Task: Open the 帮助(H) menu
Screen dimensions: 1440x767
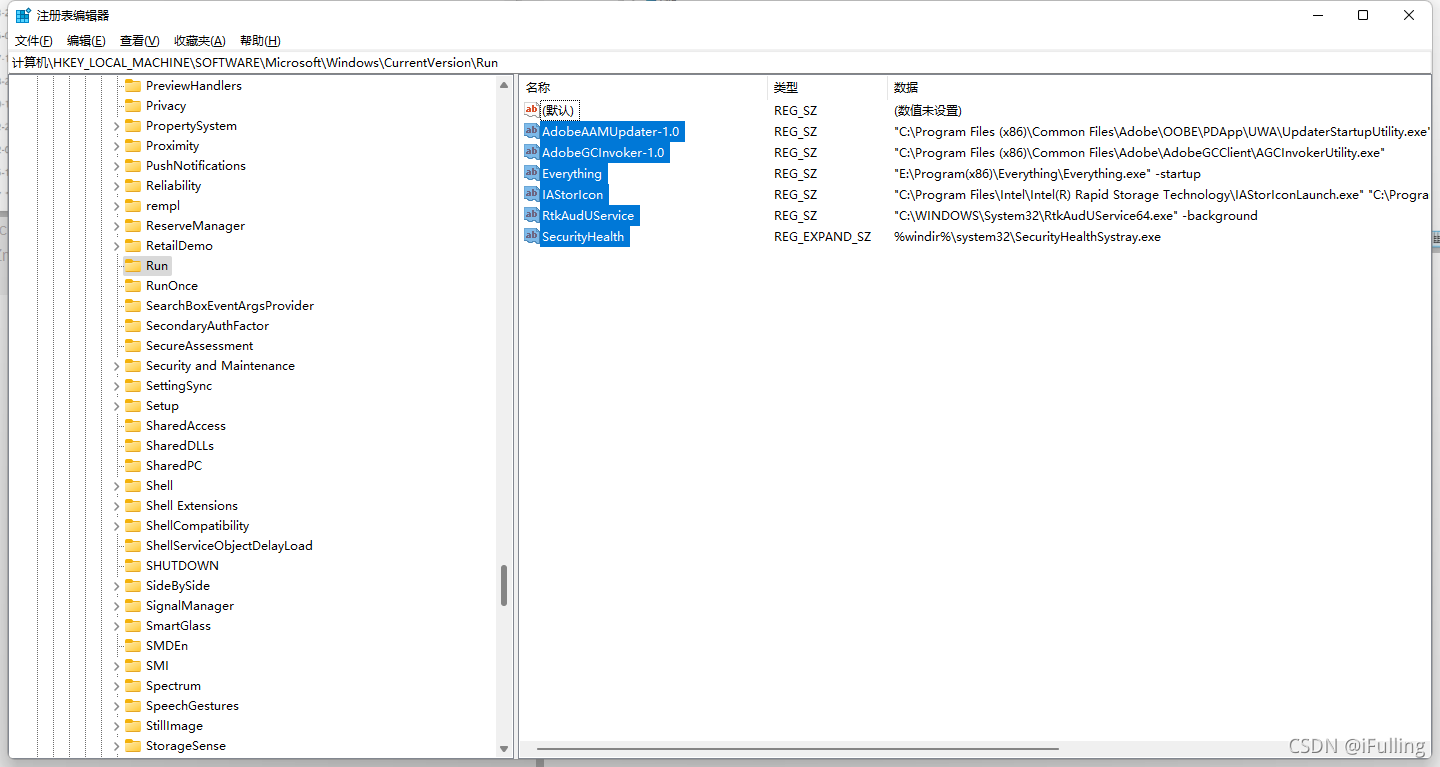Action: [x=260, y=41]
